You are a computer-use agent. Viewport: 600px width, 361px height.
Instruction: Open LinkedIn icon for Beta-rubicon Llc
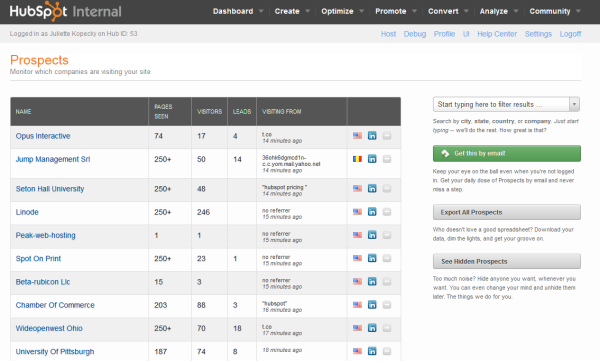(372, 282)
